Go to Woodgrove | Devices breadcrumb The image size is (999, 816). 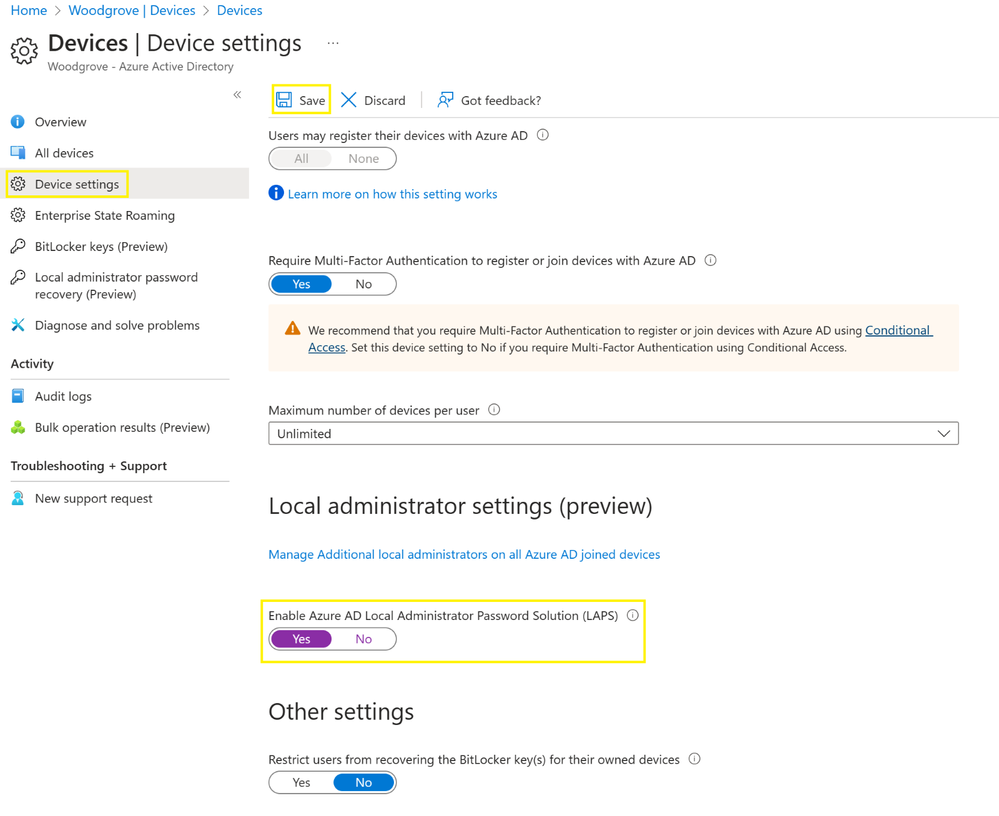pos(131,10)
